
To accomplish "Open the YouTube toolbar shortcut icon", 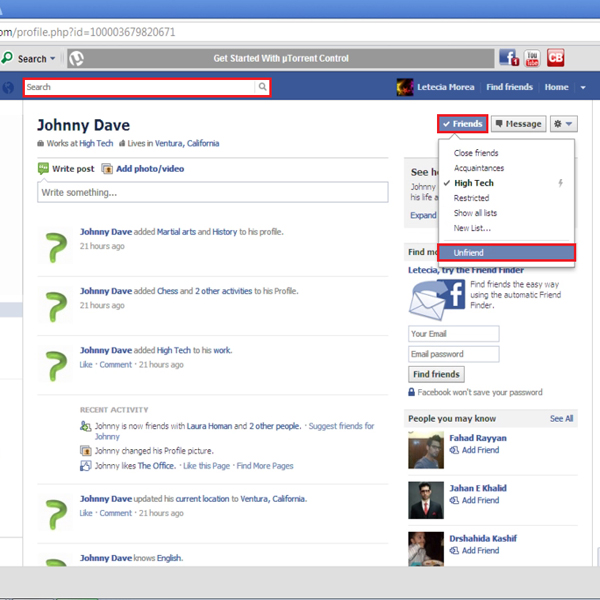I will coord(532,58).
